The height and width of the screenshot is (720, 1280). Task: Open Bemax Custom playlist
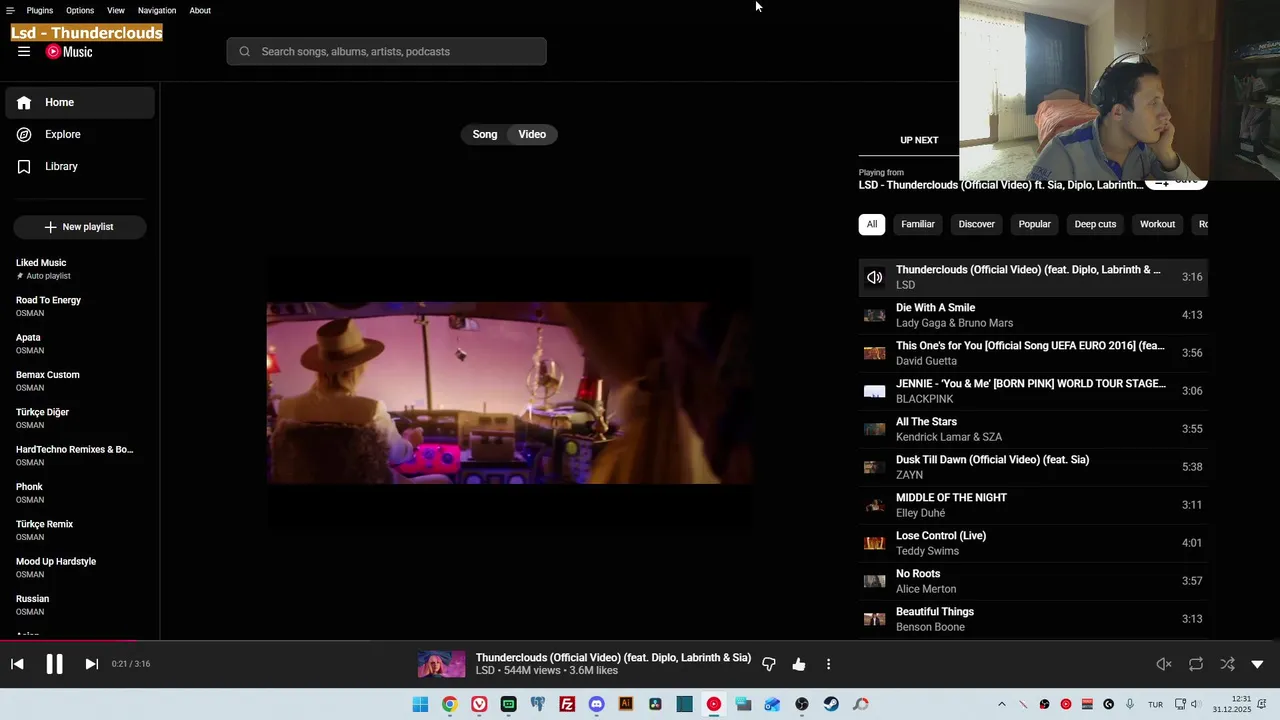(80, 381)
